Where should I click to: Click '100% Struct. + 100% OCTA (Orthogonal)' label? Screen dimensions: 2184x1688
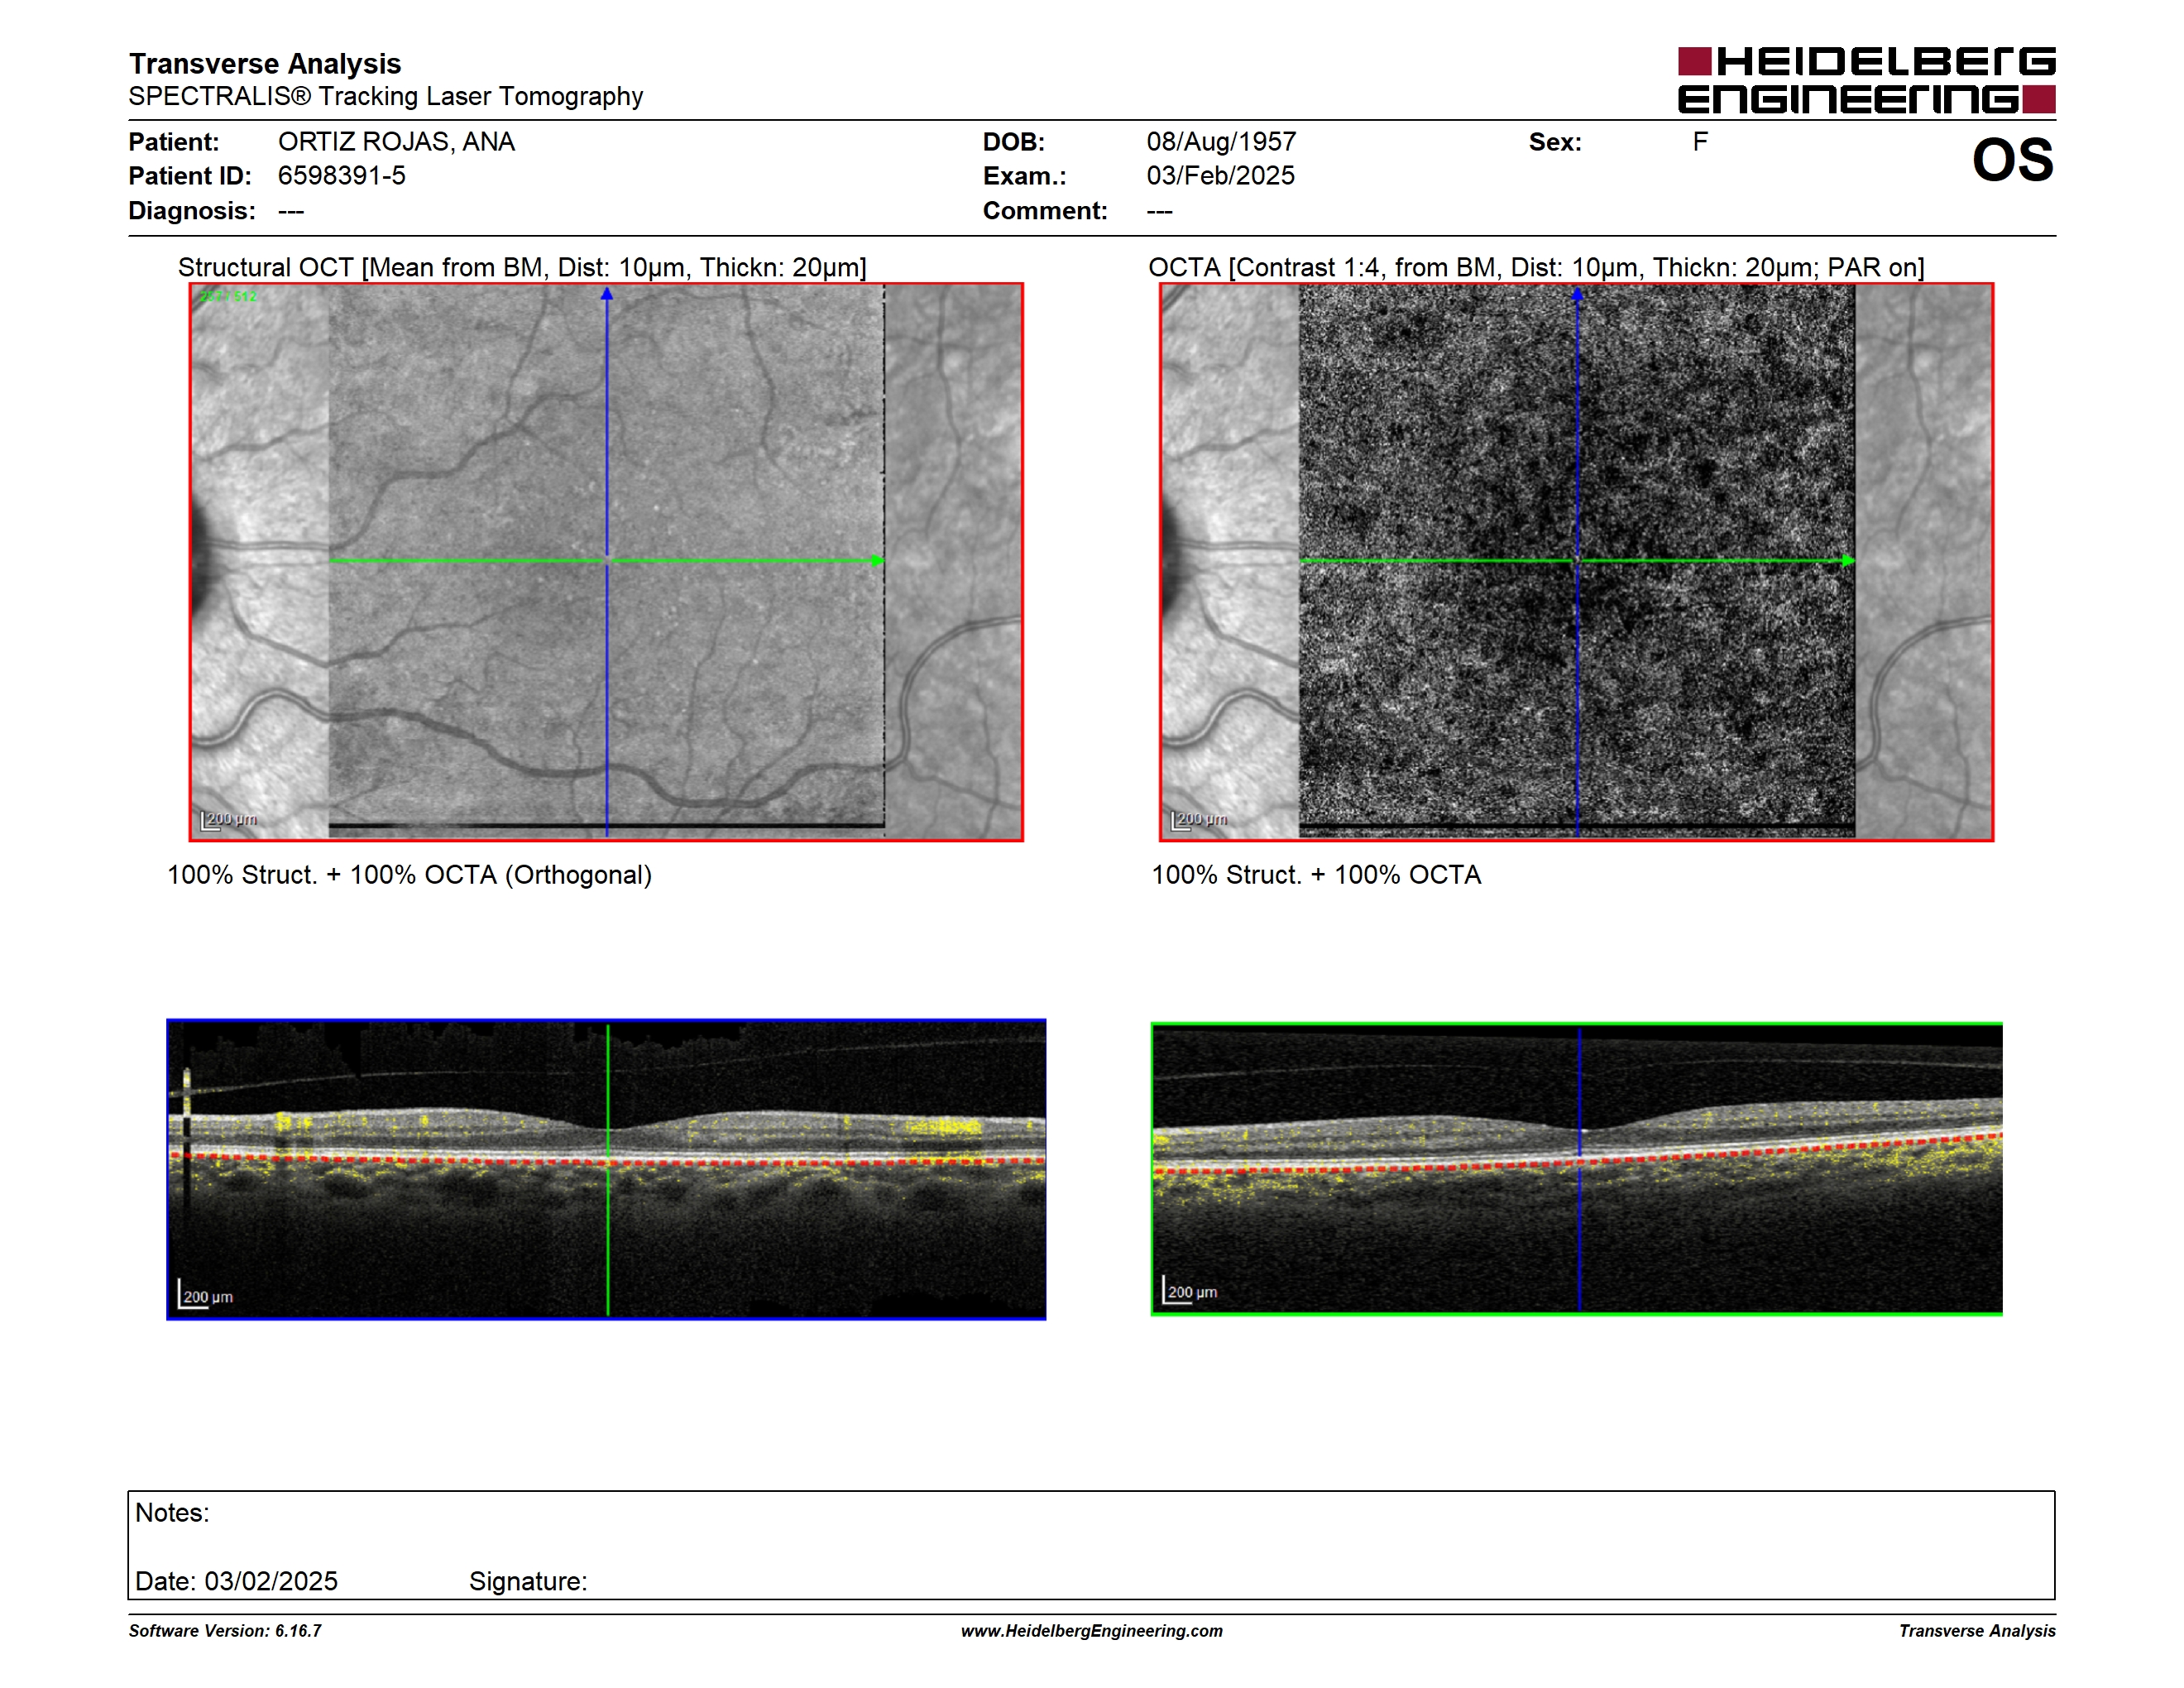click(409, 875)
